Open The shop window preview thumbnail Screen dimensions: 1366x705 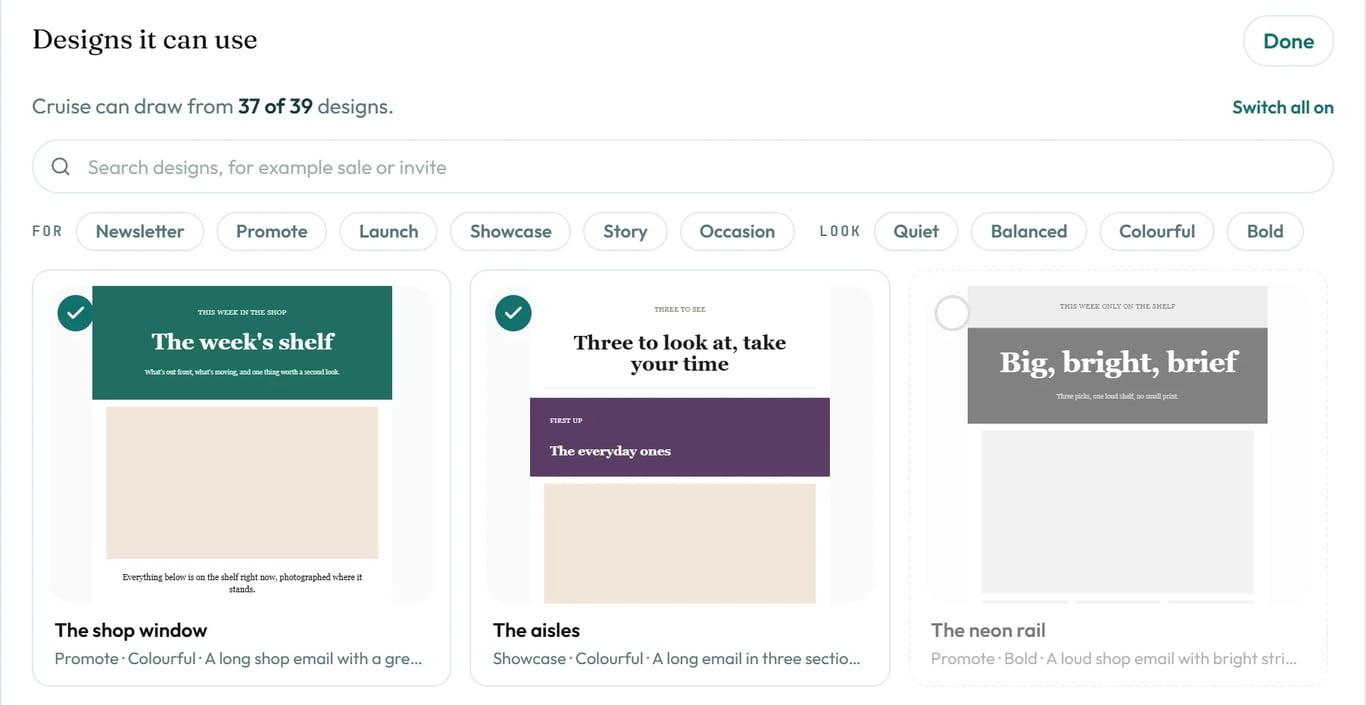242,444
